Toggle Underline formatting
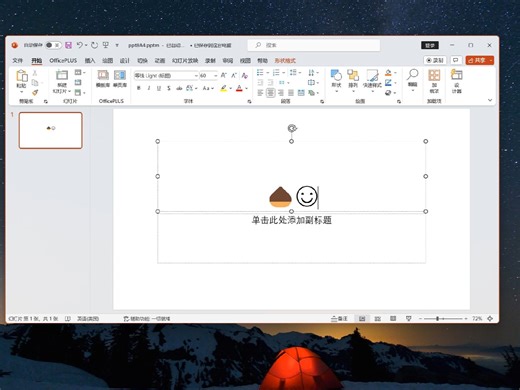 159,88
